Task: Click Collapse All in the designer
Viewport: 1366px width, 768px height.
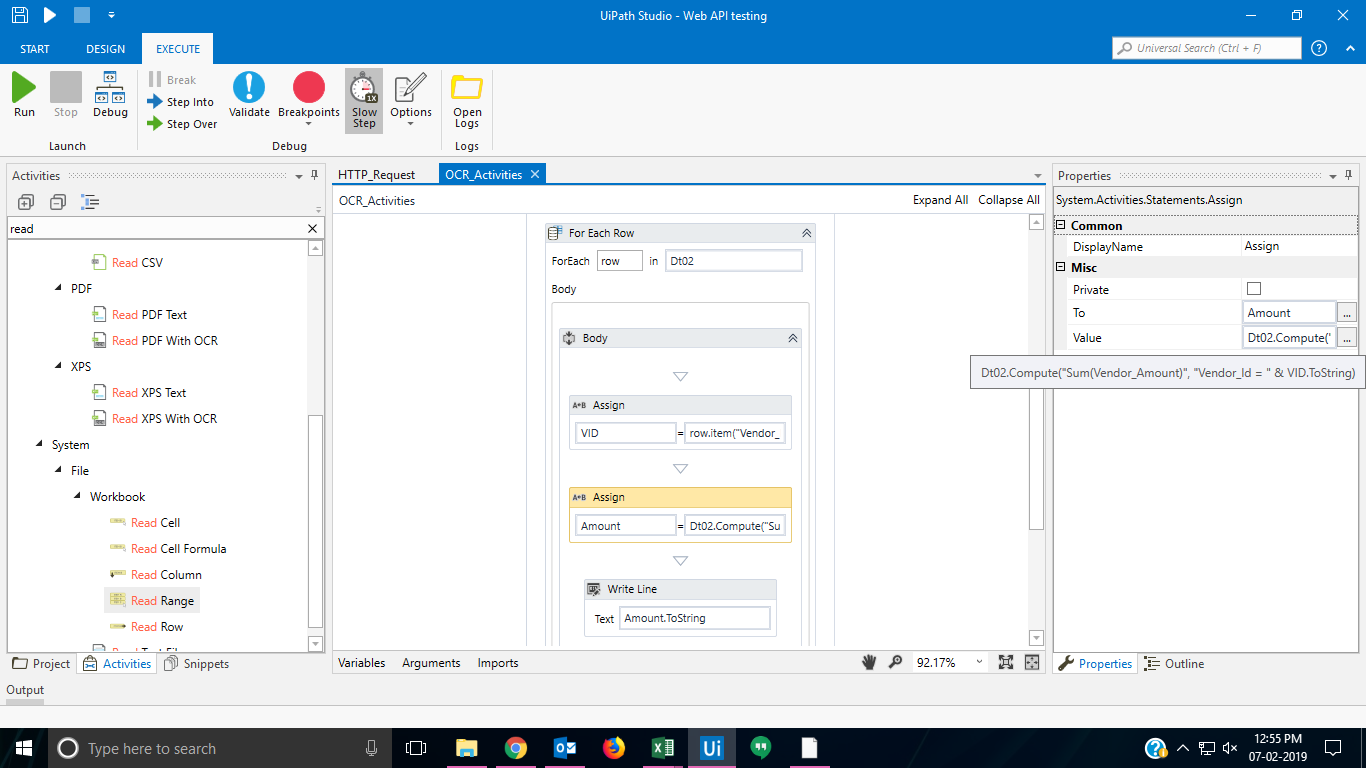Action: pos(1009,200)
